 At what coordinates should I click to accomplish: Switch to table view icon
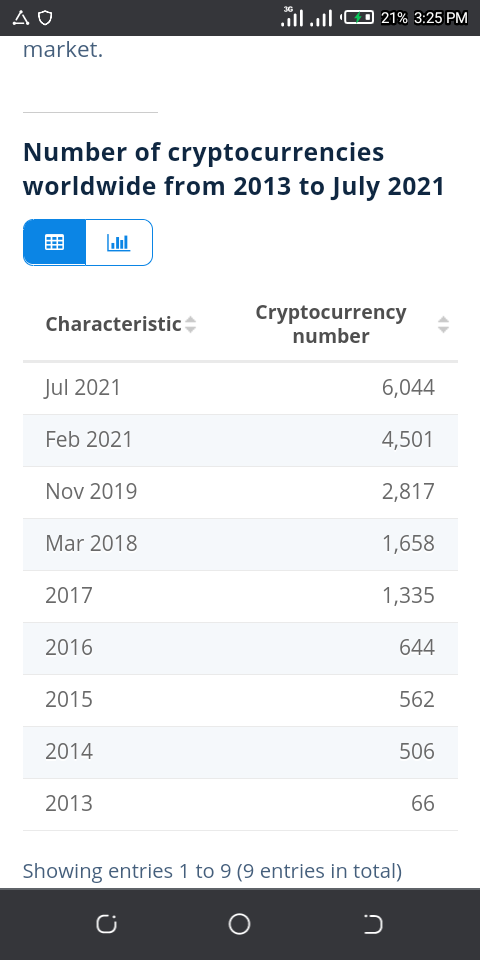coord(54,242)
